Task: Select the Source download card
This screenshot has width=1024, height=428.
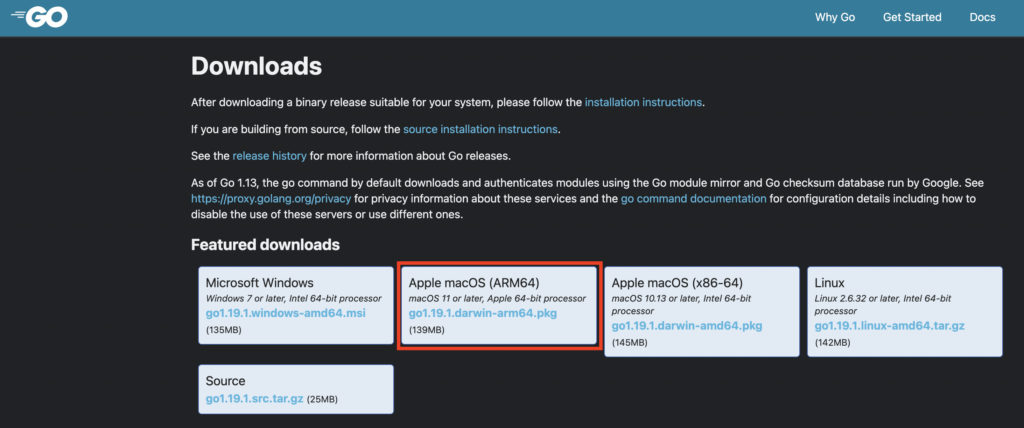Action: coord(295,381)
